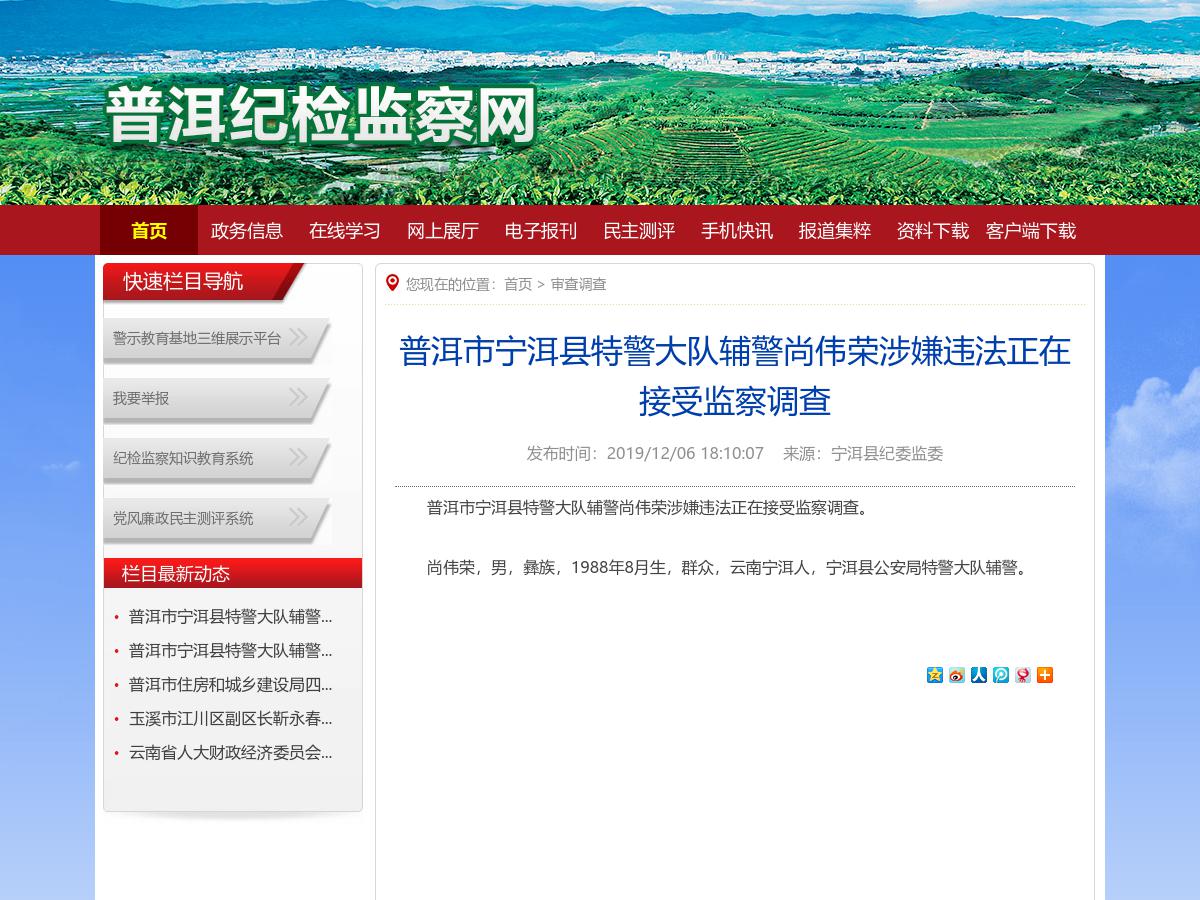Screen dimensions: 1200x900
Task: Click the red location pin icon
Action: [x=393, y=283]
